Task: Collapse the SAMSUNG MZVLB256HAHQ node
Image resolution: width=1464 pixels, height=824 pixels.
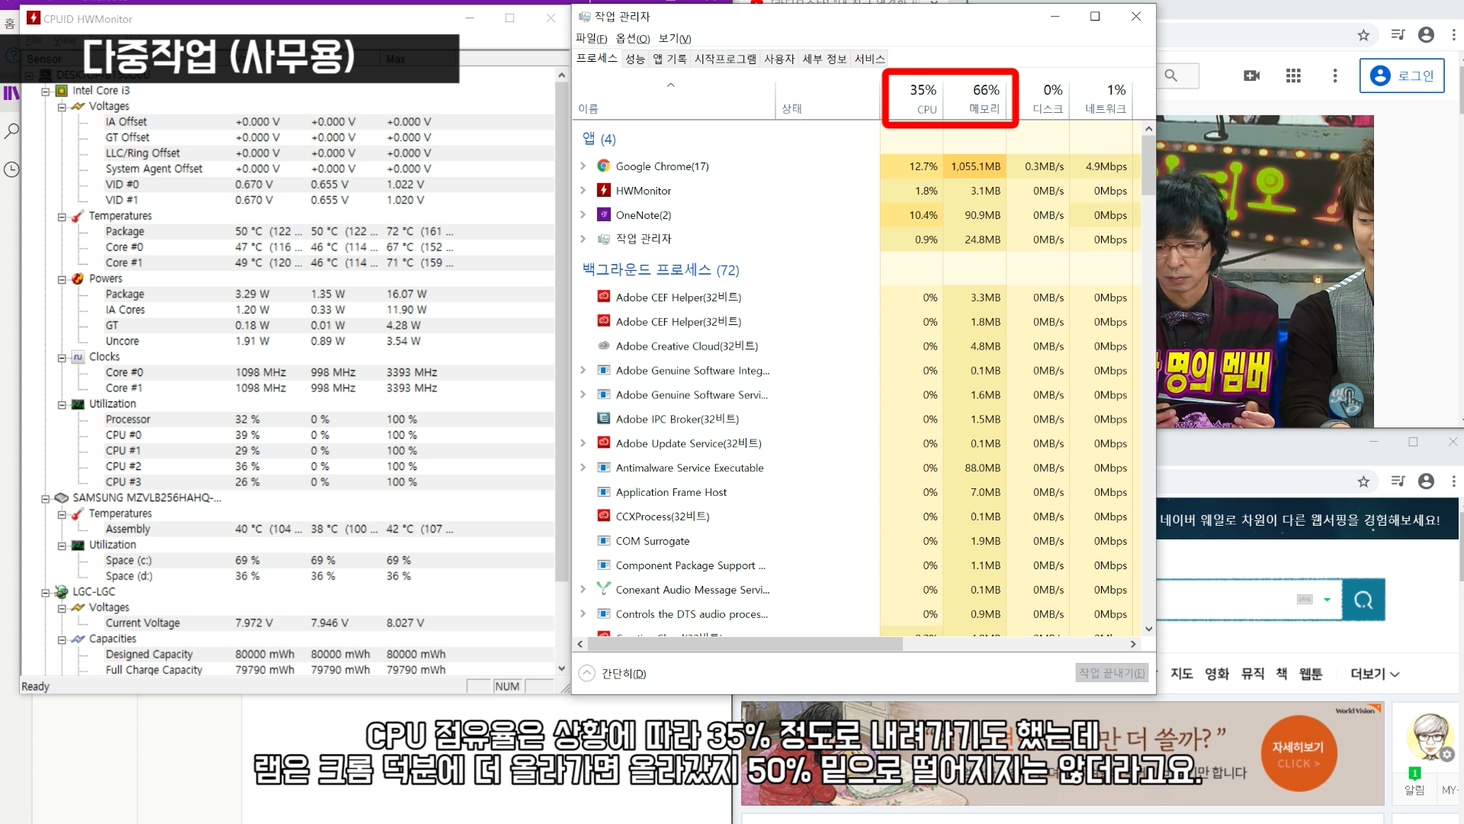Action: 46,497
